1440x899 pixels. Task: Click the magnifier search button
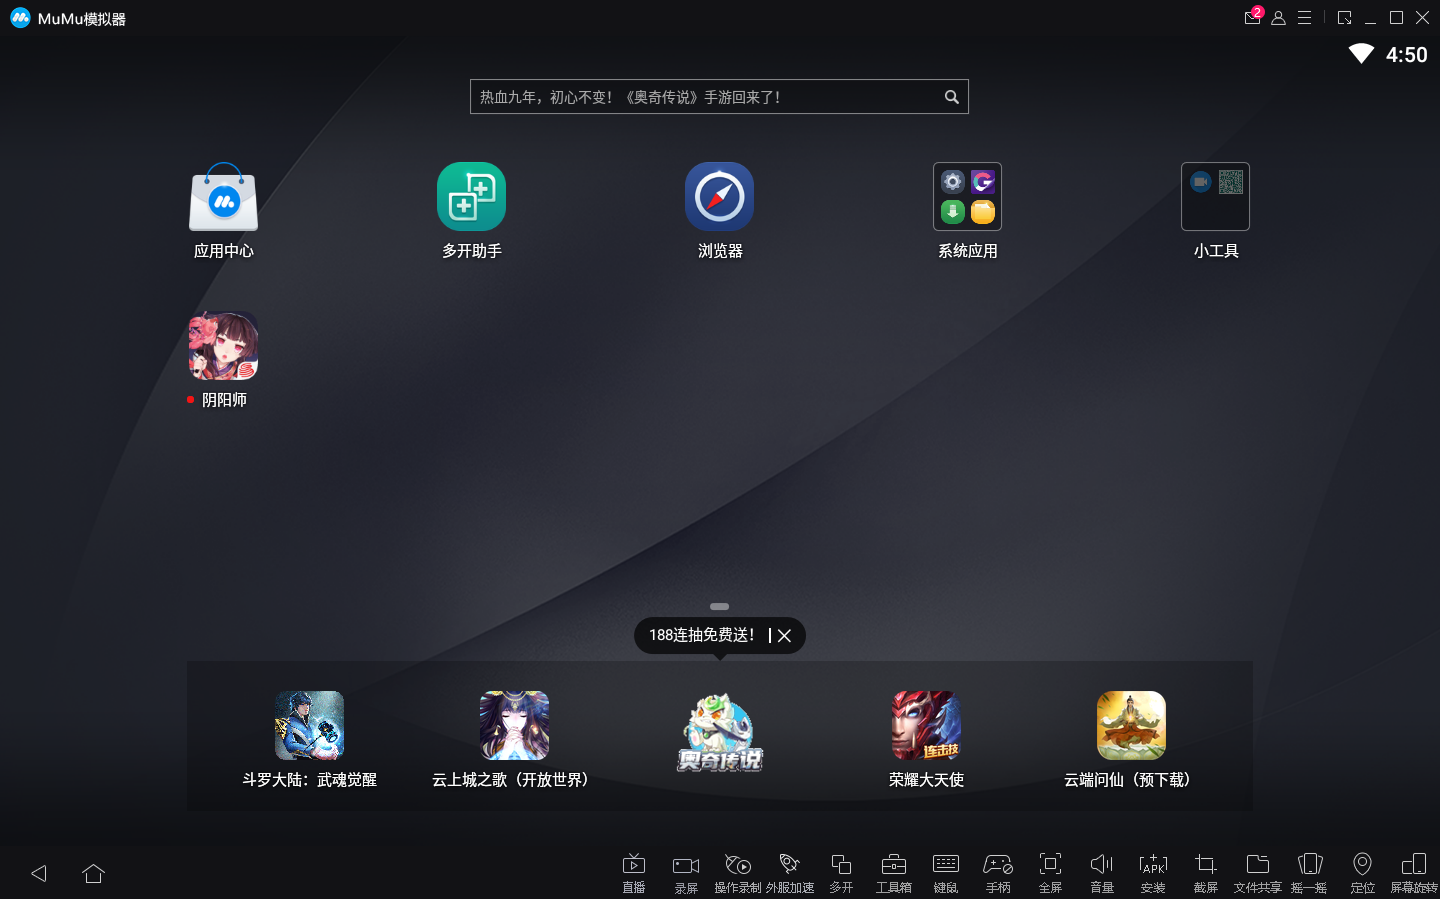(x=952, y=97)
